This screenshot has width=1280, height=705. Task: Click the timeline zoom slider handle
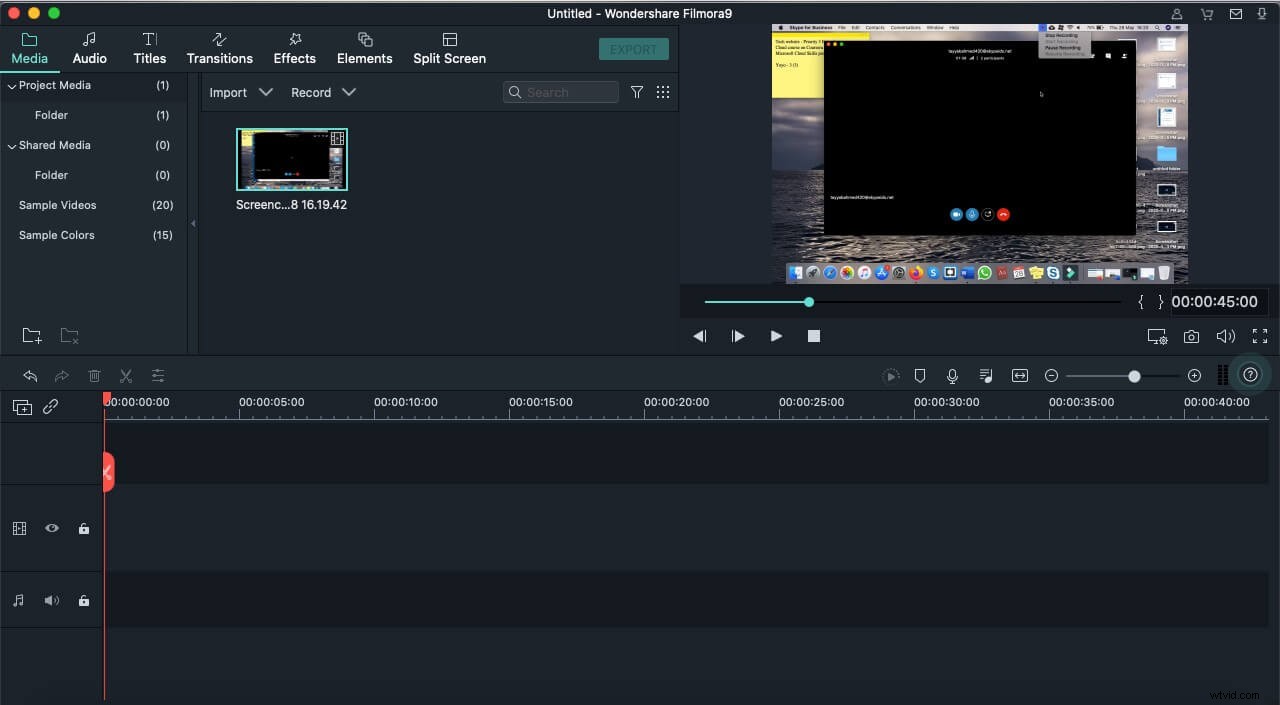[1134, 376]
